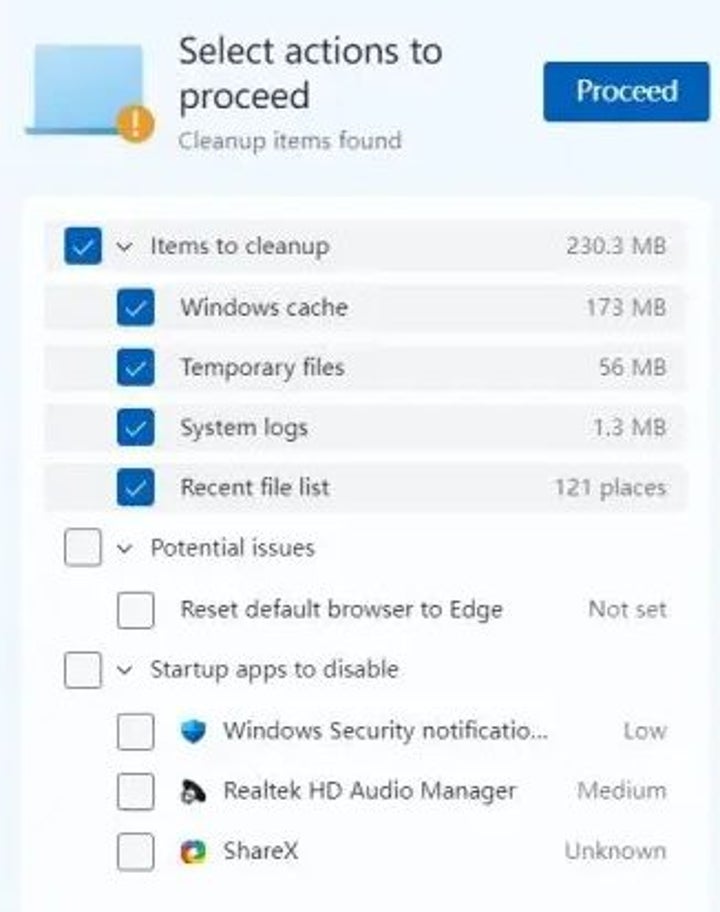Image resolution: width=720 pixels, height=912 pixels.
Task: Enable Reset default browser to Edge
Action: (x=135, y=610)
